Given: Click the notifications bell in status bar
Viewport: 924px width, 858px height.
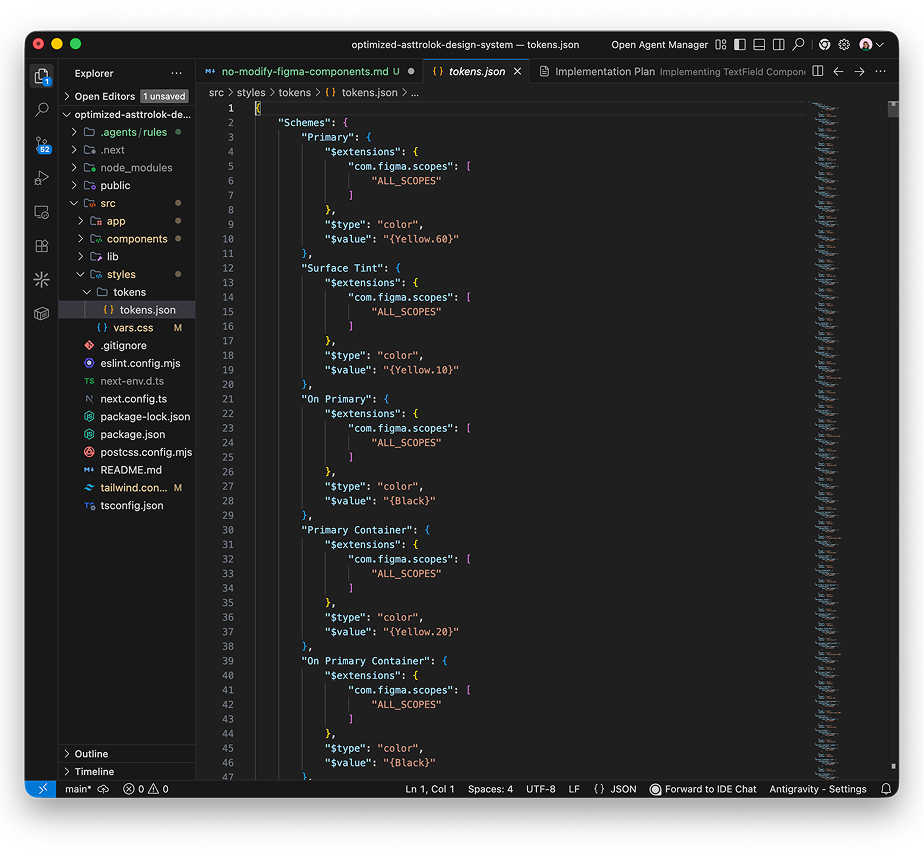Looking at the screenshot, I should click(x=885, y=789).
